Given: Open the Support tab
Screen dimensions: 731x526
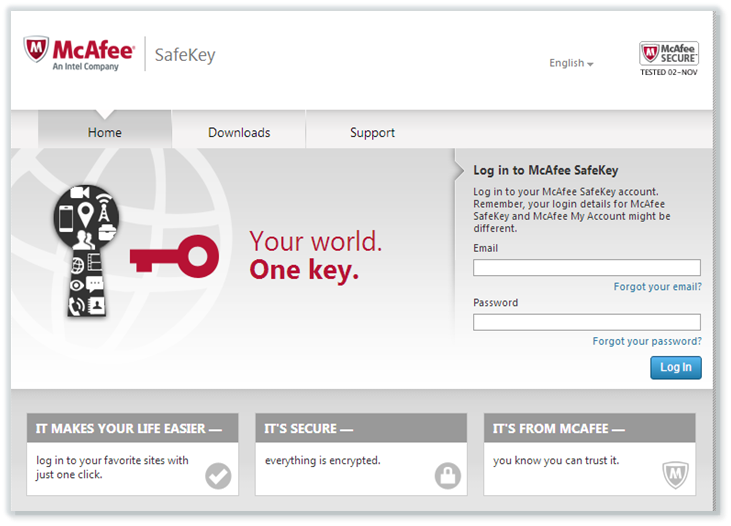Looking at the screenshot, I should pos(372,132).
